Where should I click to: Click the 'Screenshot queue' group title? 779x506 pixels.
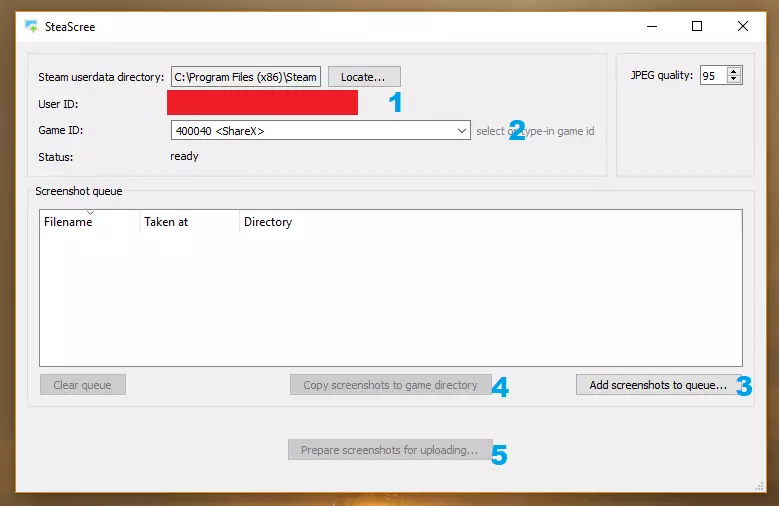coord(78,191)
